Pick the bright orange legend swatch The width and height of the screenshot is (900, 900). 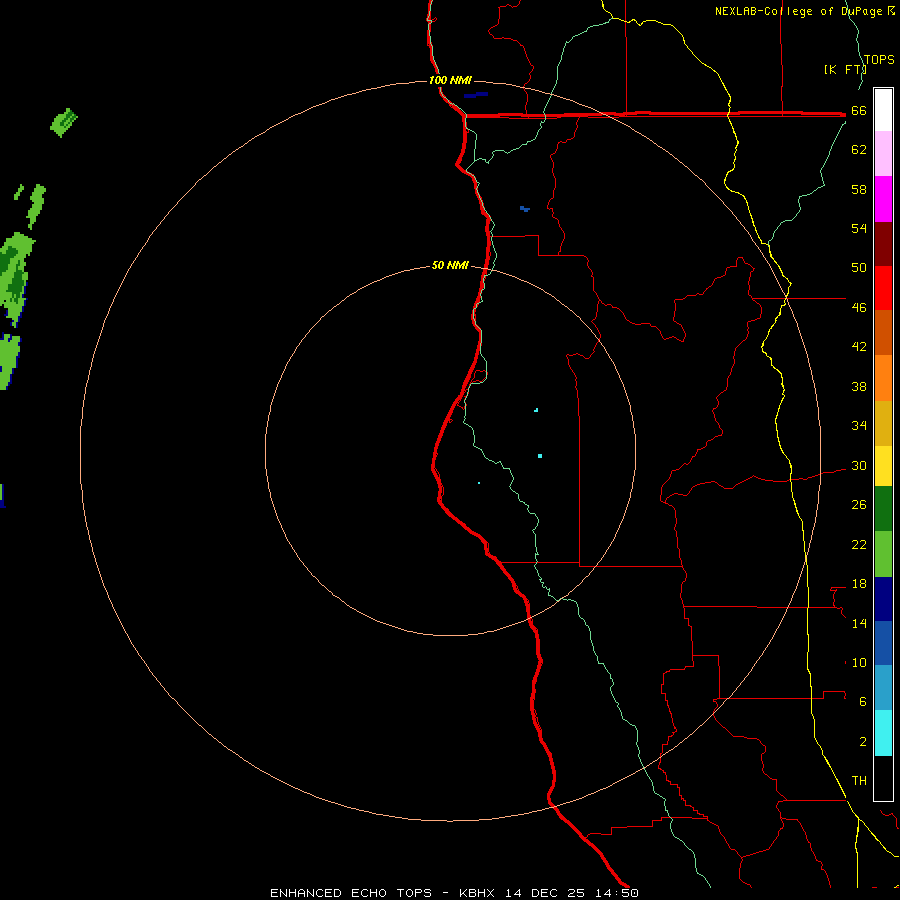pyautogui.click(x=883, y=378)
